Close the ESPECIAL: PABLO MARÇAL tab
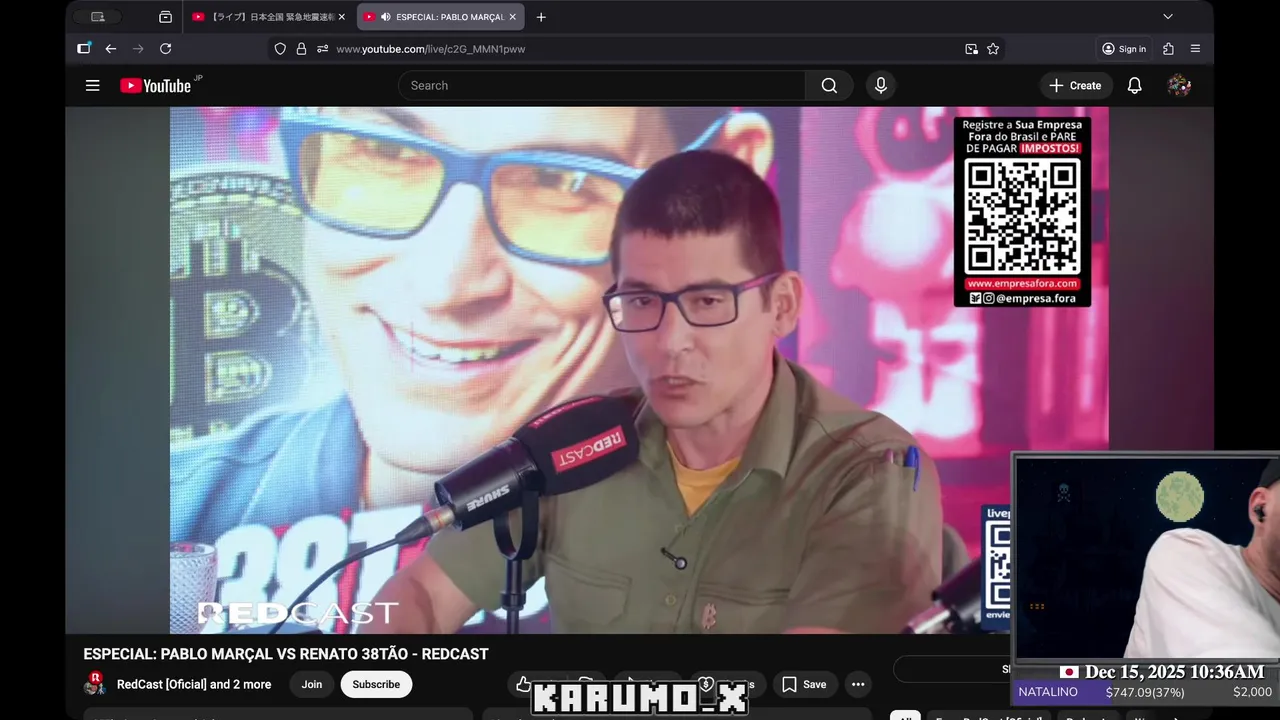Viewport: 1280px width, 720px height. click(513, 17)
